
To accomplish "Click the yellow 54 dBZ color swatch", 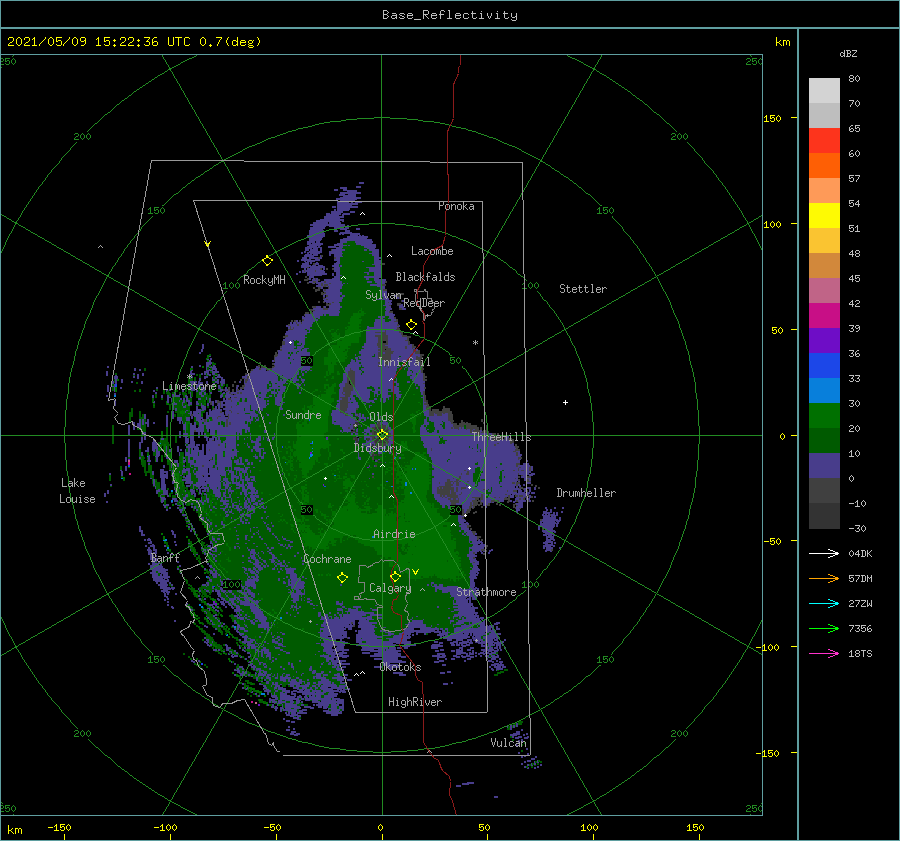I will tap(824, 215).
